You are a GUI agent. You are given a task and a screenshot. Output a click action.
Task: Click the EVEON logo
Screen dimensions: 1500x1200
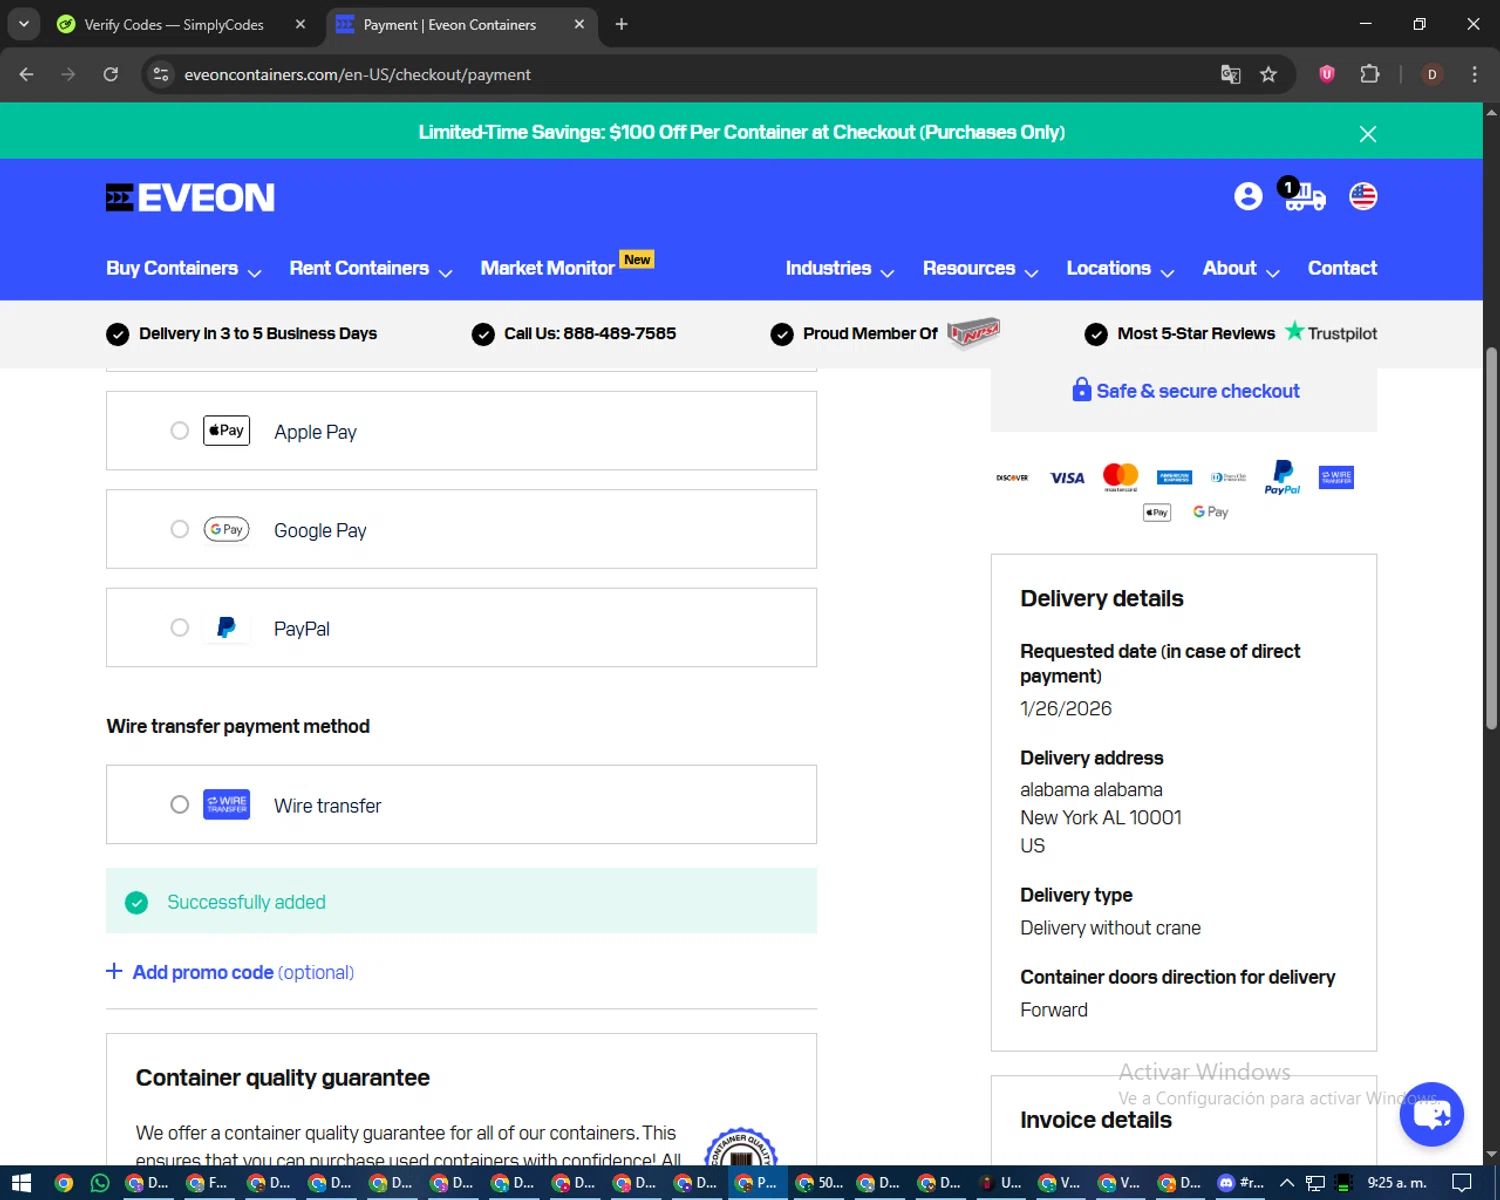point(190,198)
